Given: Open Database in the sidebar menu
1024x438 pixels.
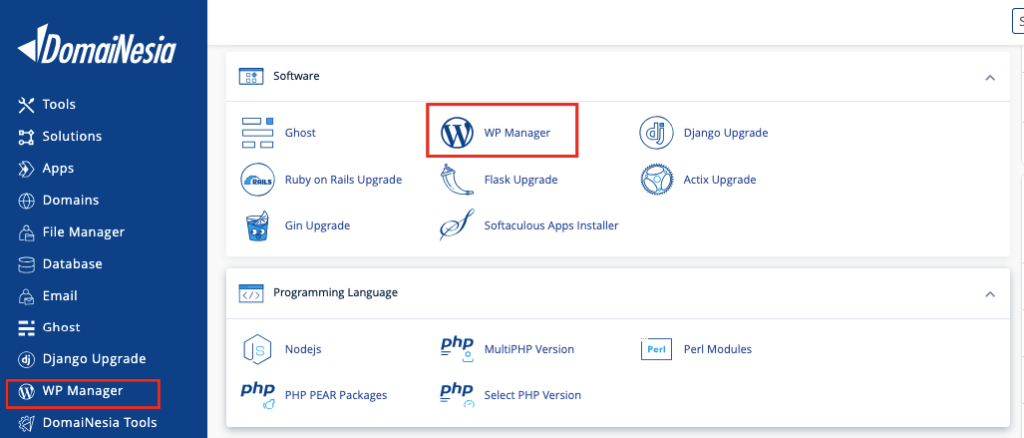Looking at the screenshot, I should tap(72, 264).
